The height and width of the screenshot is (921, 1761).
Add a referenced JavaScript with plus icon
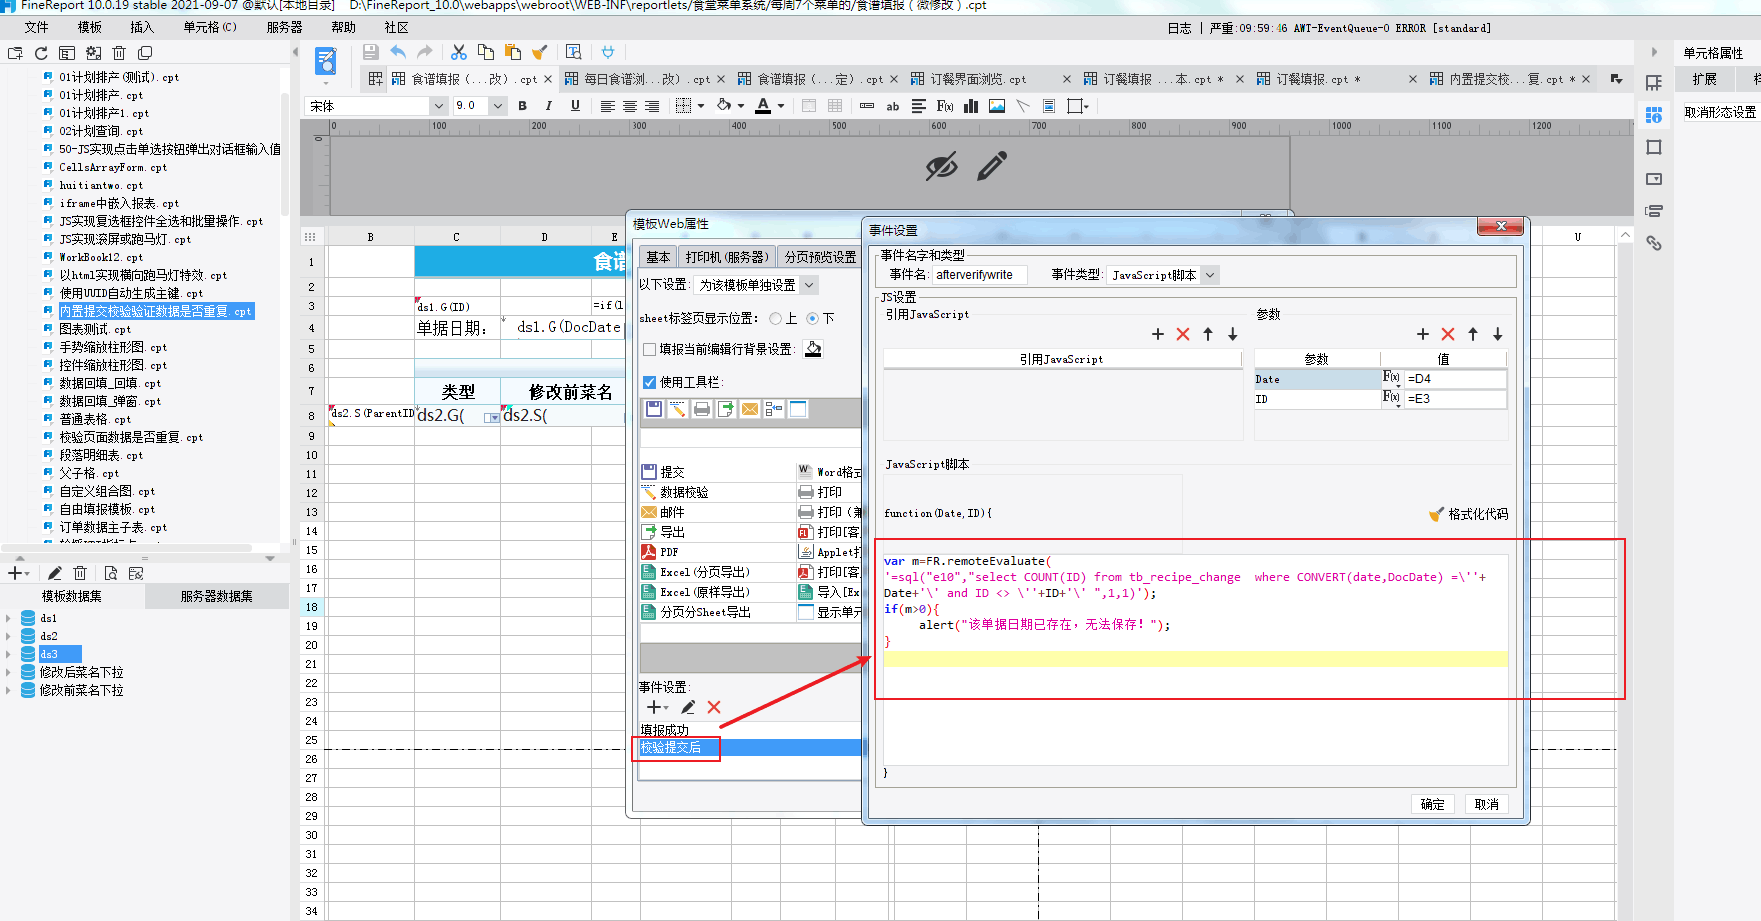point(1157,334)
